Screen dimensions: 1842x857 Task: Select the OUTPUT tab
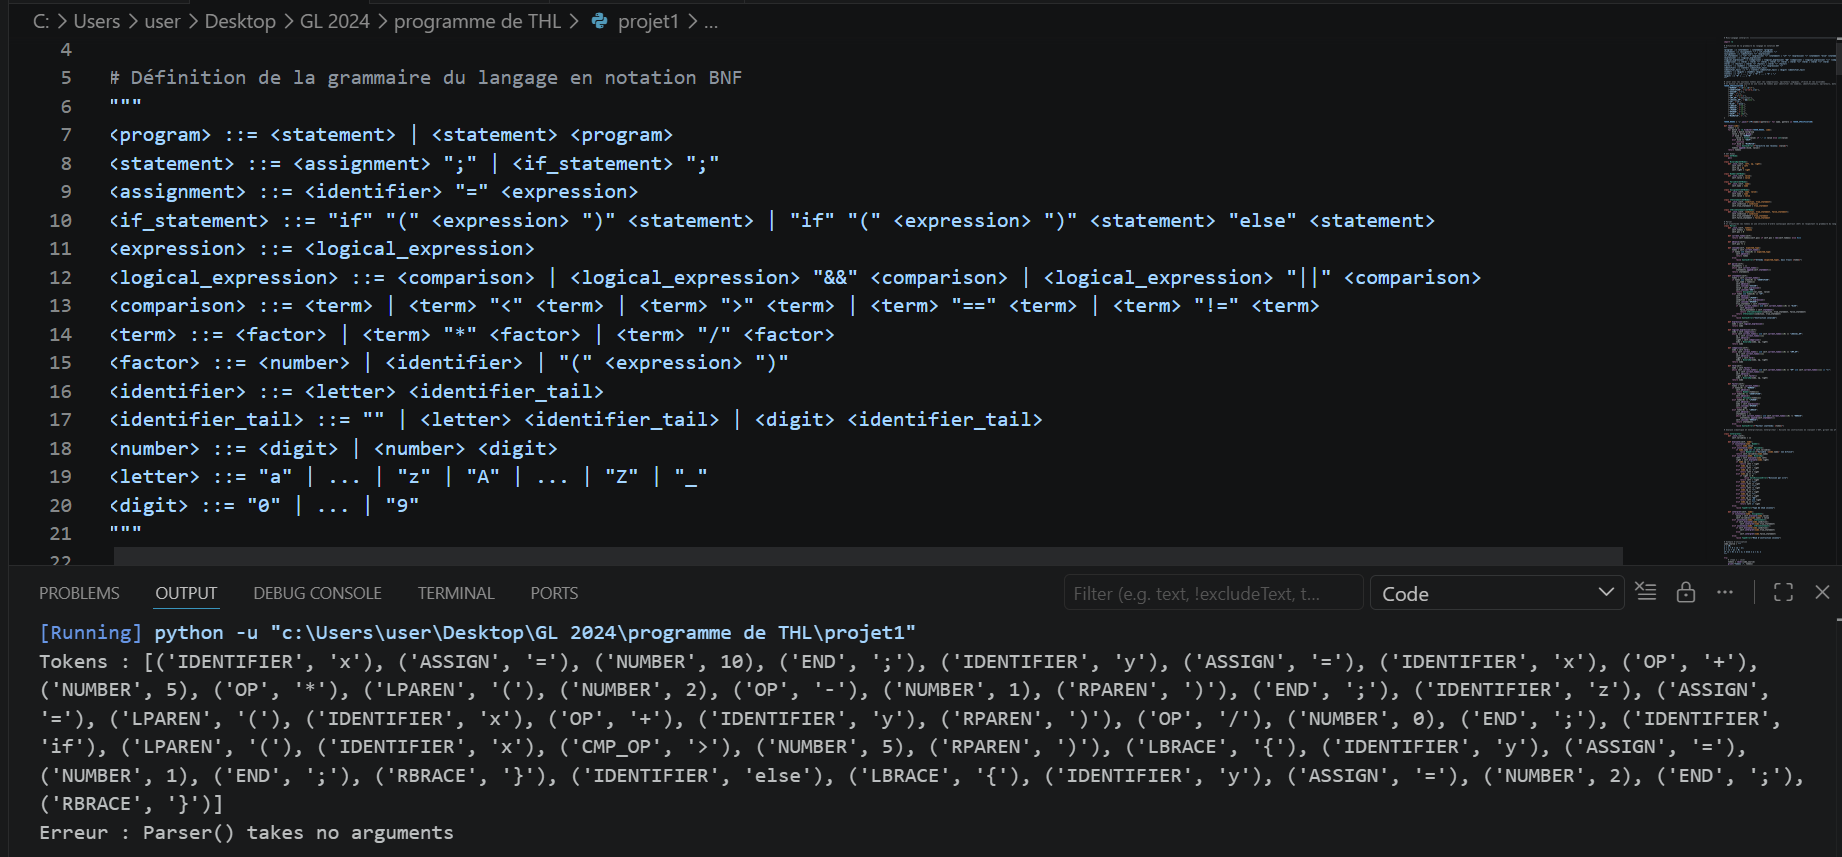click(x=186, y=593)
